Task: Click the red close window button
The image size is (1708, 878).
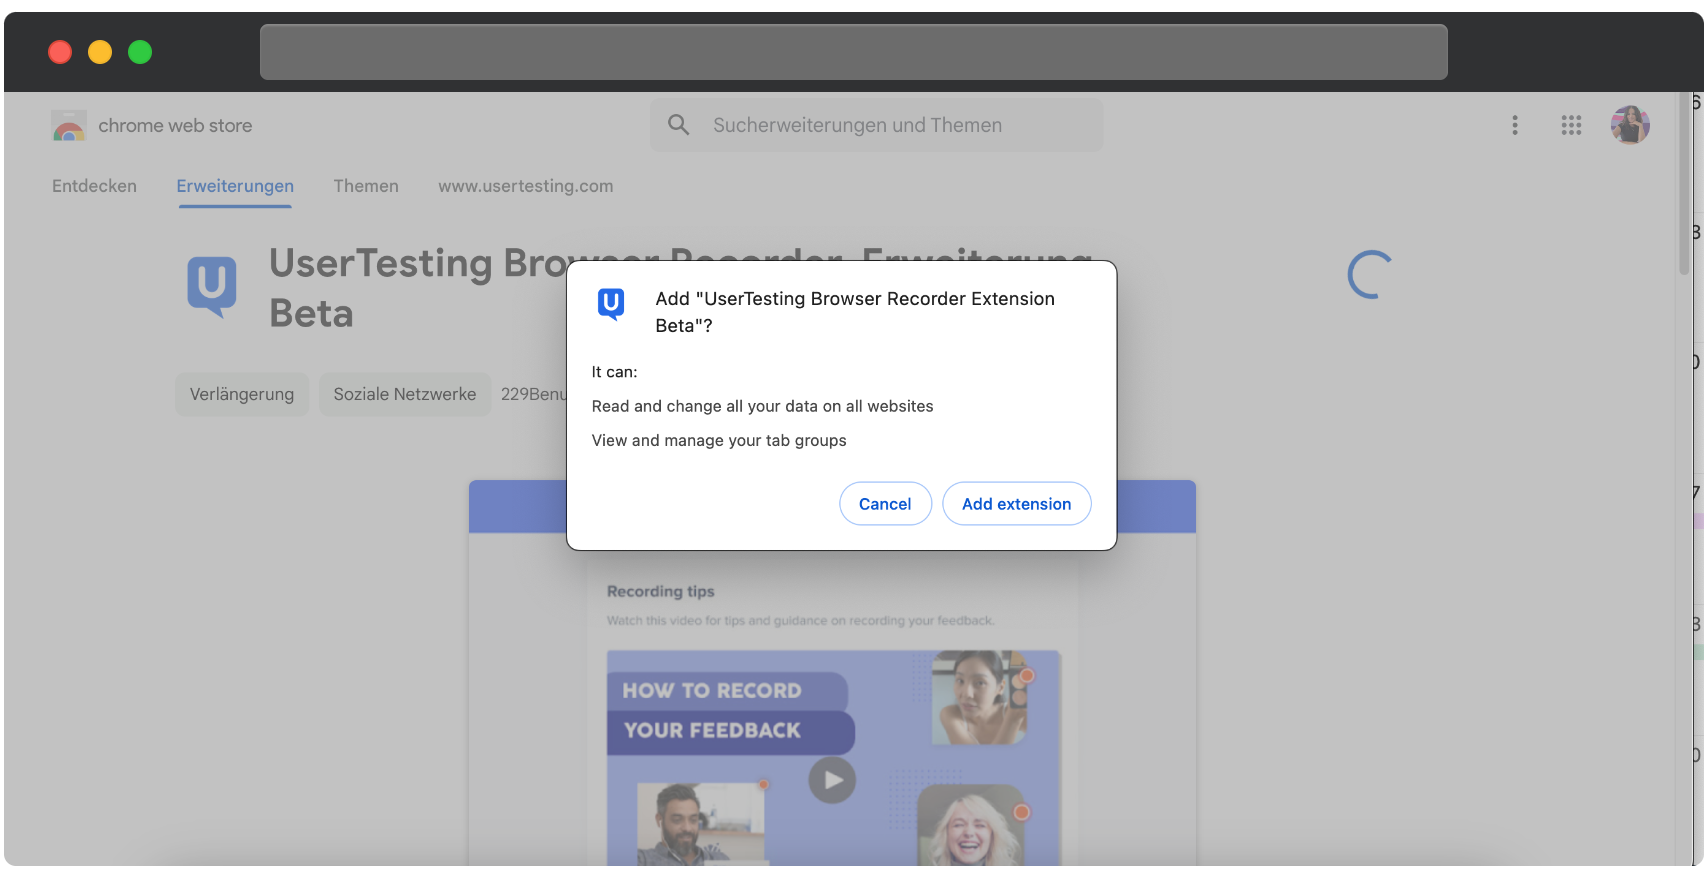Action: (60, 52)
